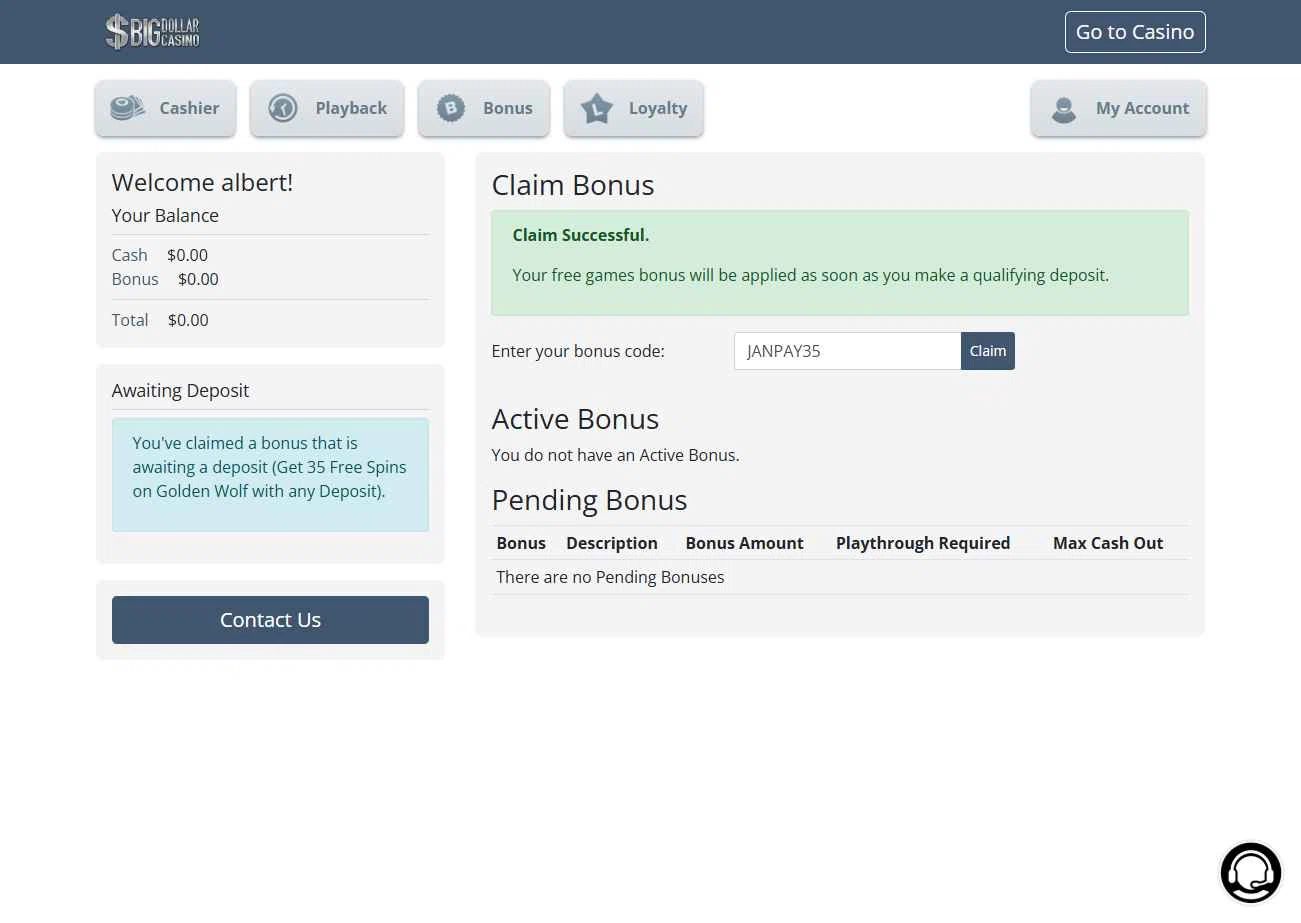Click the Claim button
The width and height of the screenshot is (1301, 923).
pyautogui.click(x=988, y=351)
